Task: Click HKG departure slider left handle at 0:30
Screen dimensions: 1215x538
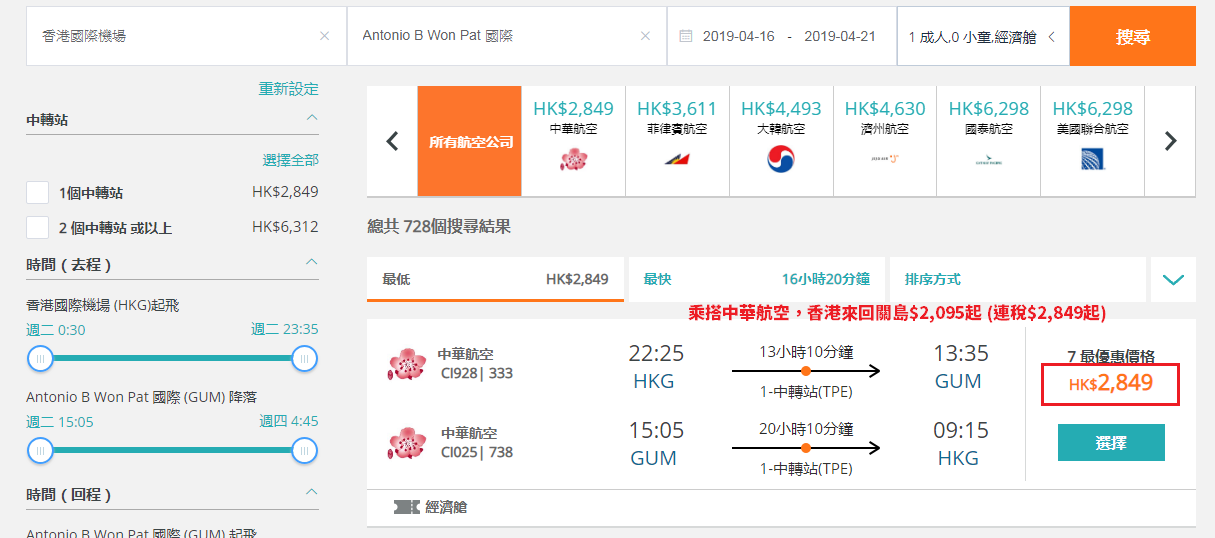Action: pyautogui.click(x=40, y=358)
